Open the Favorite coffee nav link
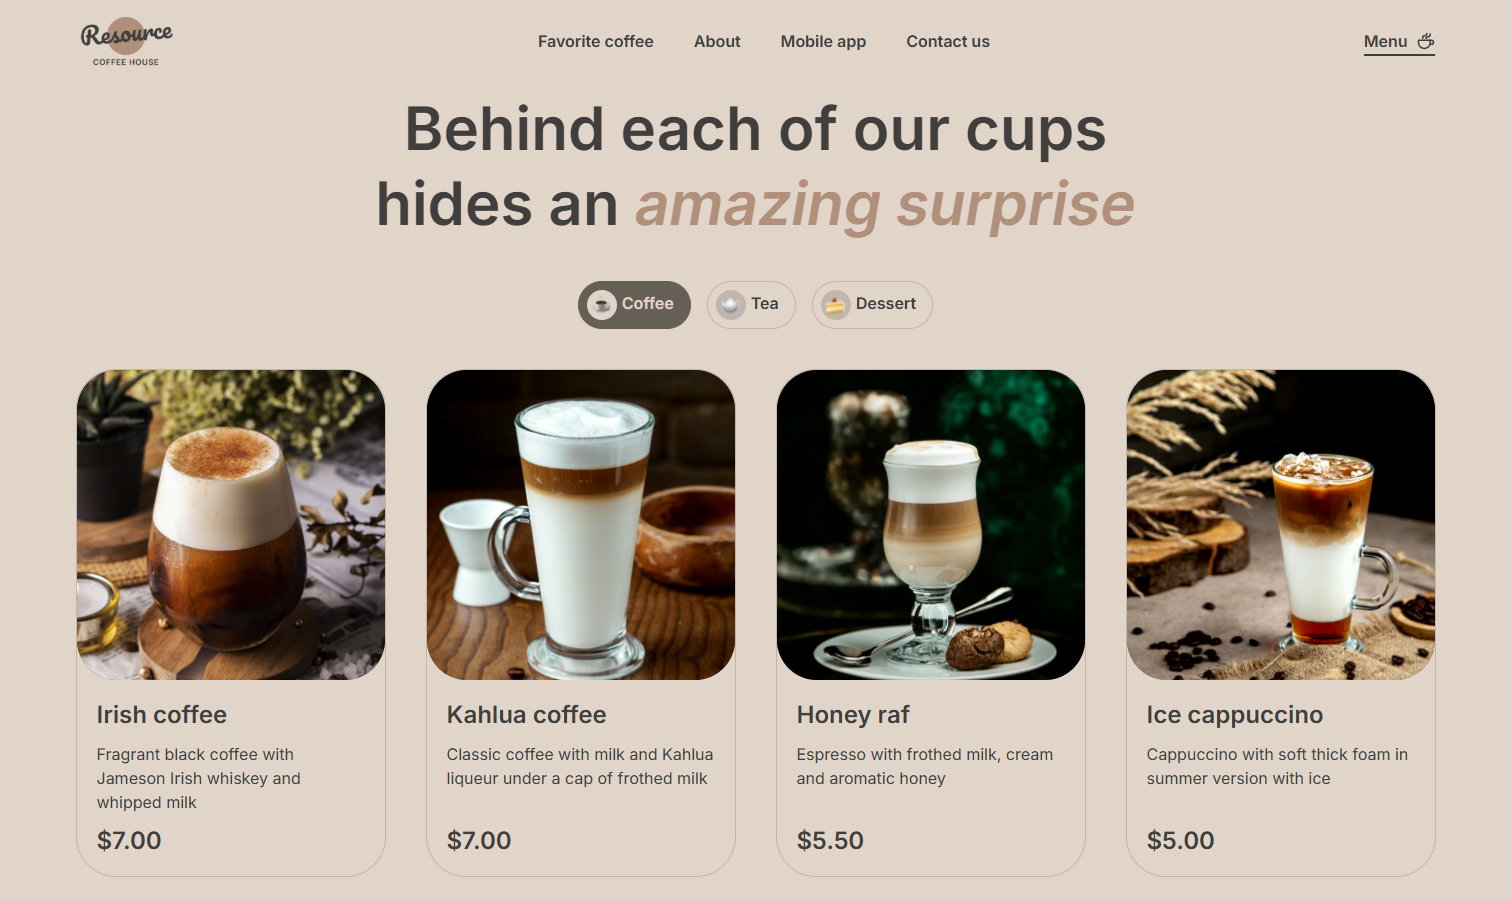 click(596, 41)
